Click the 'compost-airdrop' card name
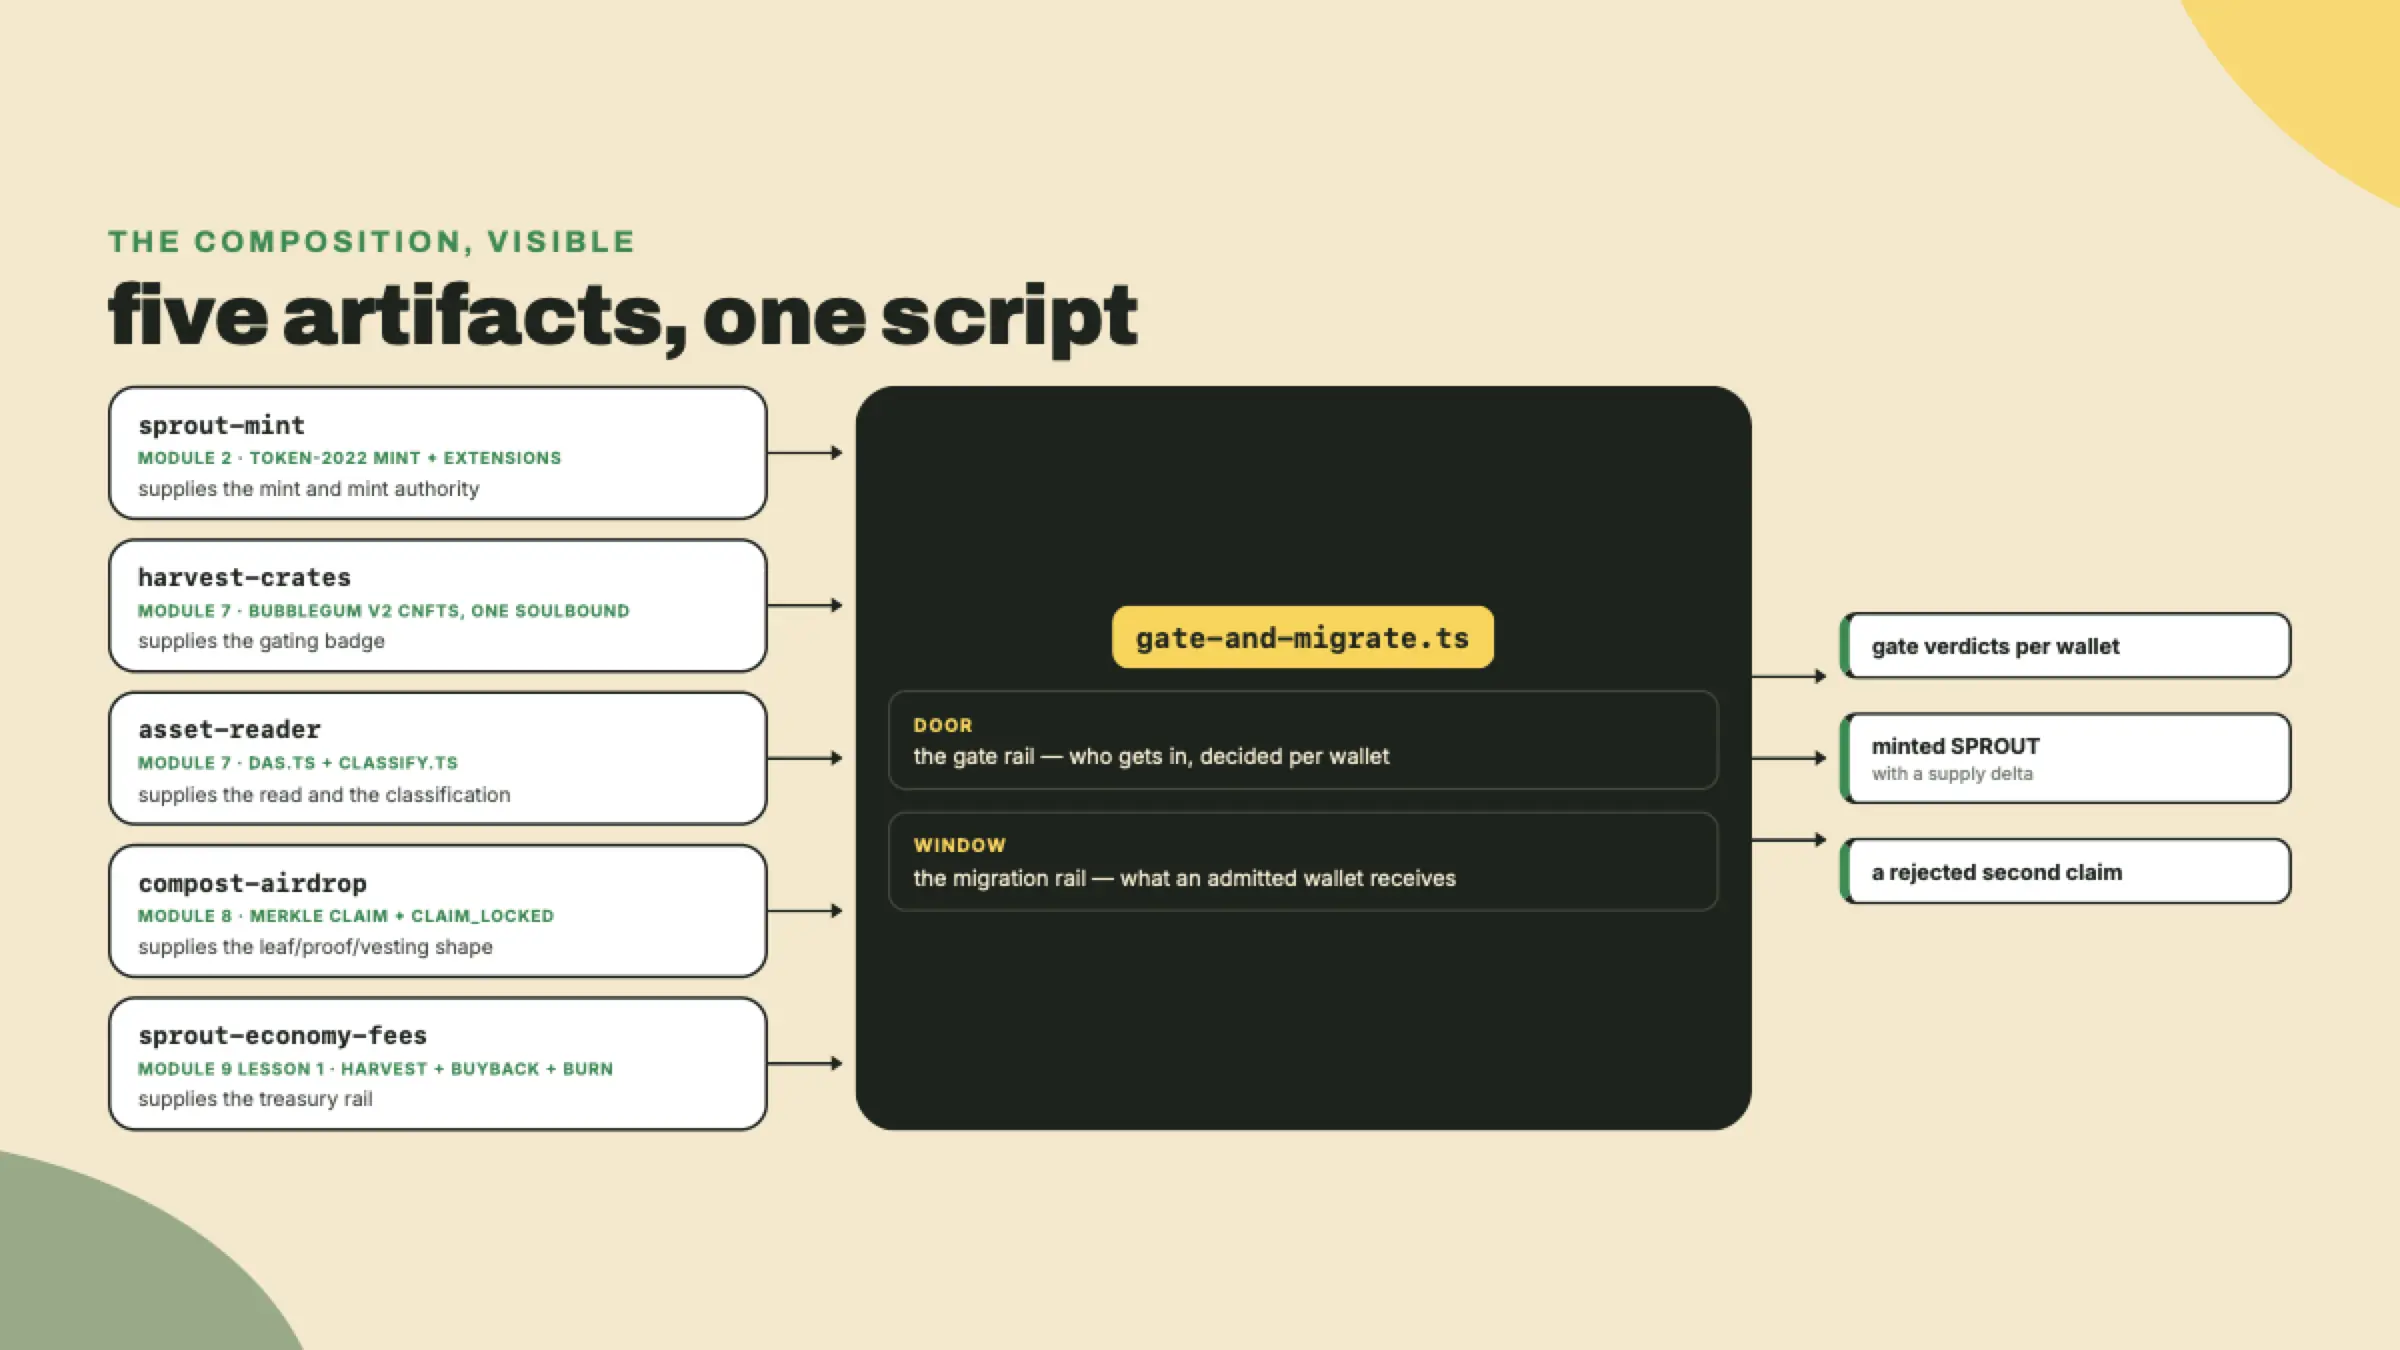 [252, 883]
